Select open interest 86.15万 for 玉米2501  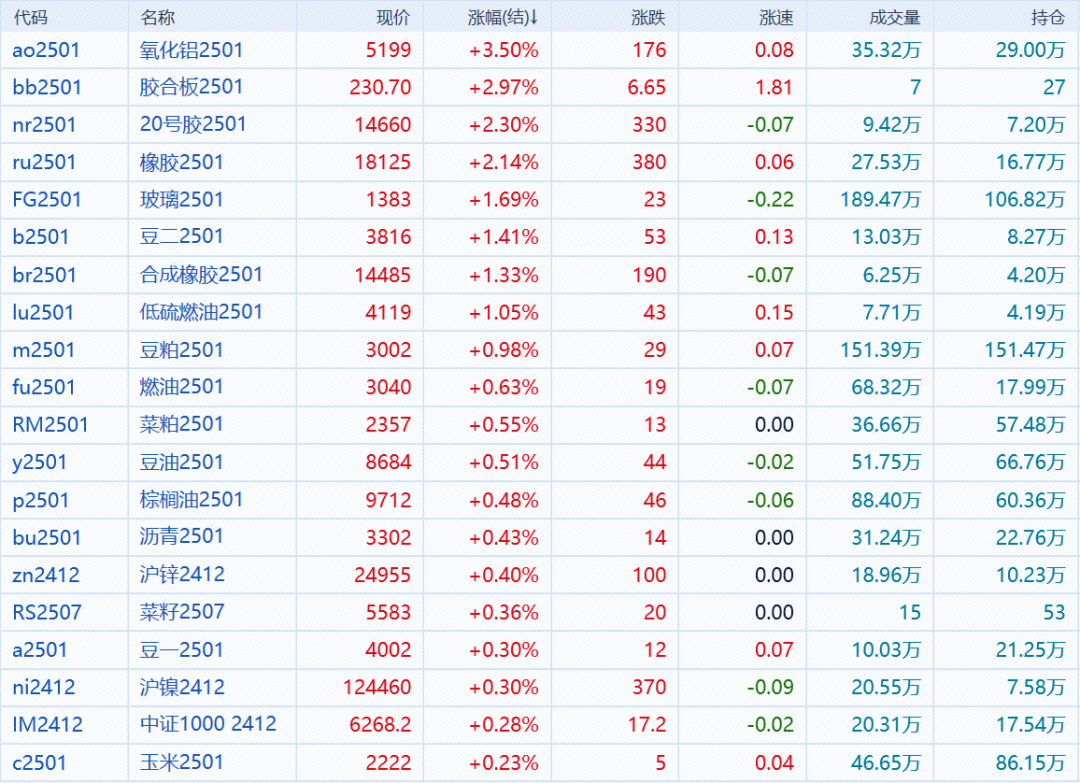1030,763
